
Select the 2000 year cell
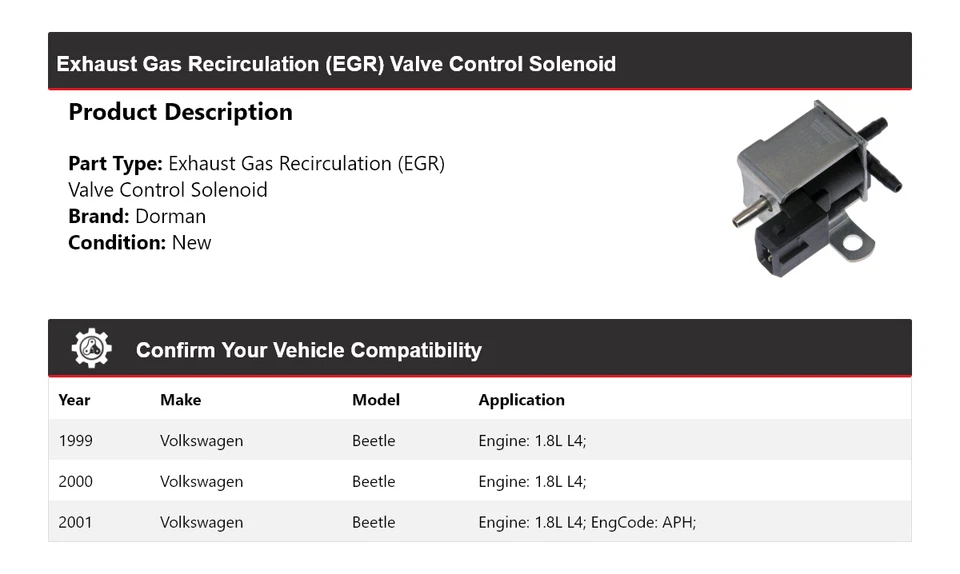coord(75,482)
